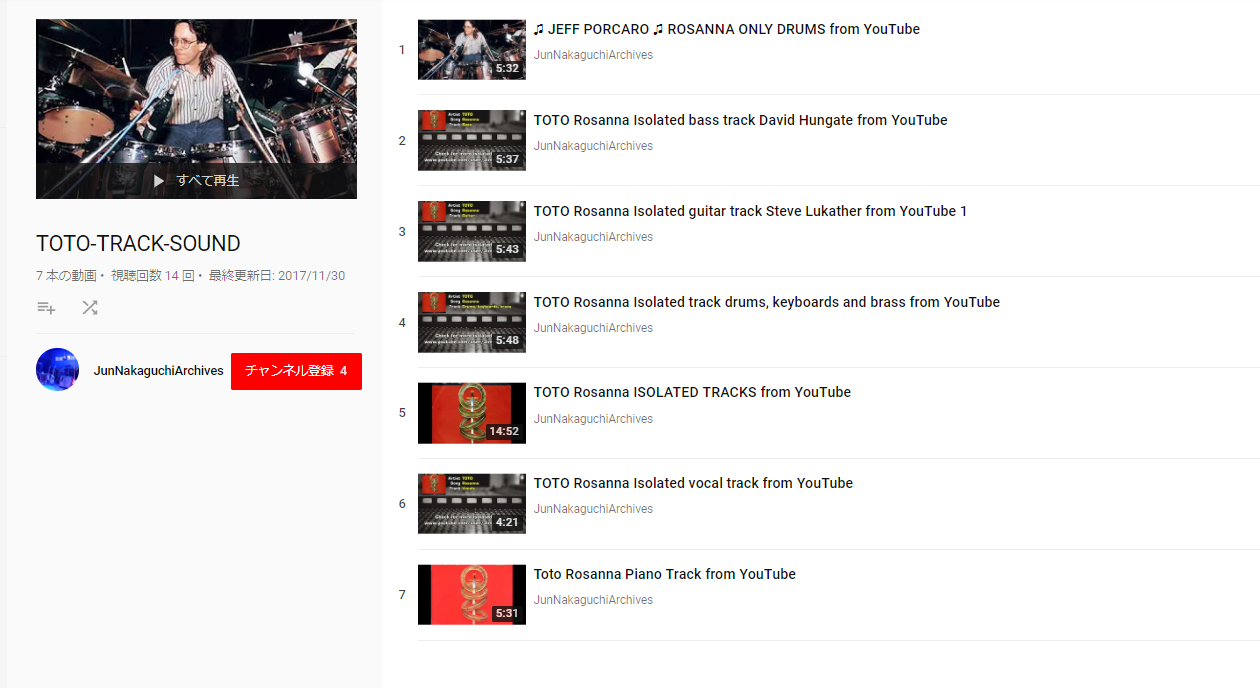The width and height of the screenshot is (1260, 688).
Task: Click channel name under ISOLATED TRACKS video
Action: [x=593, y=419]
